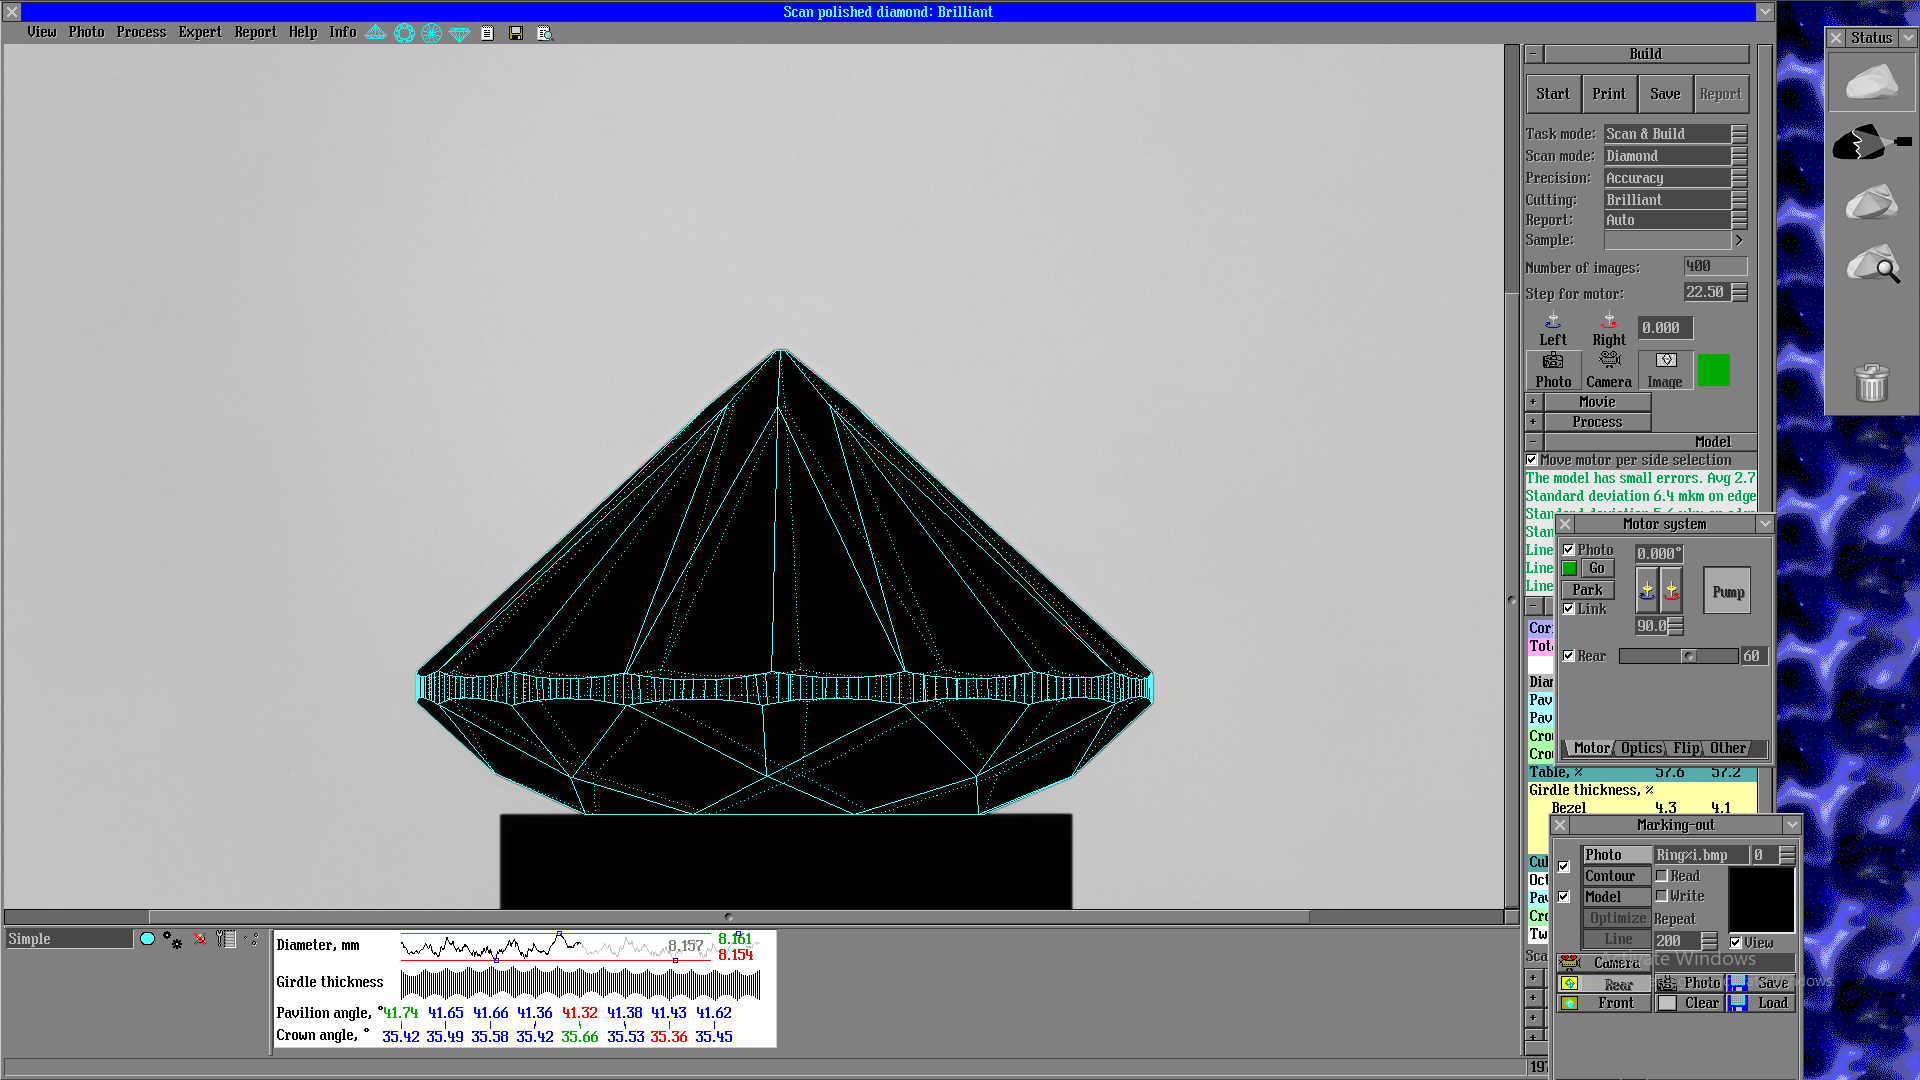
Task: Toggle Move motor per side selection
Action: click(x=1532, y=460)
